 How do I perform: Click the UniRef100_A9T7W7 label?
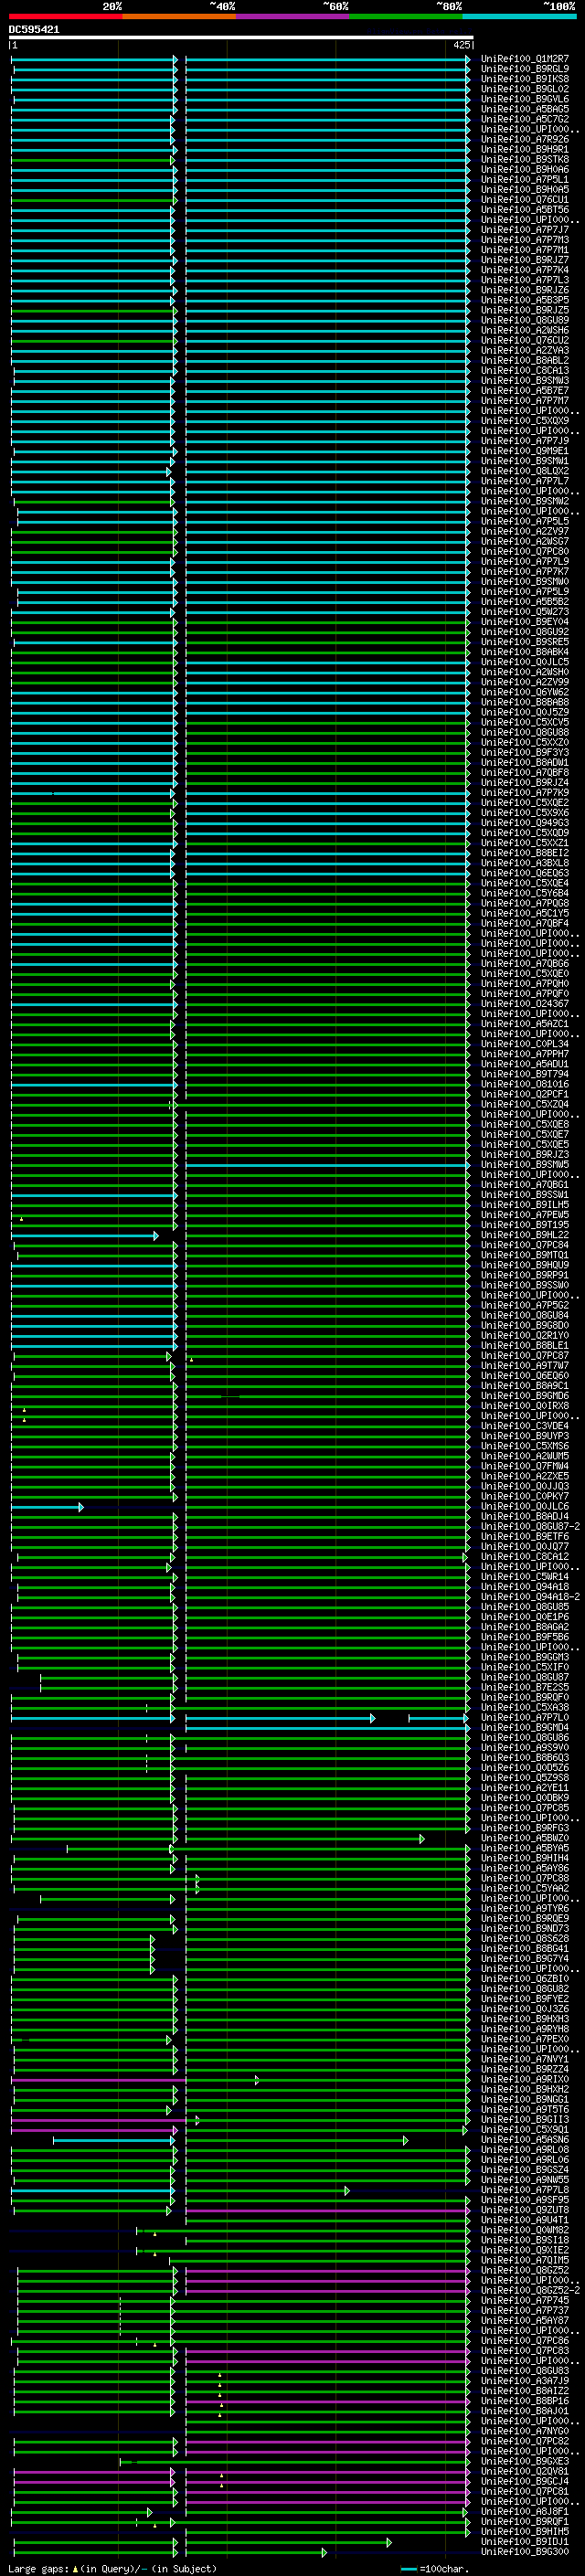(525, 1366)
